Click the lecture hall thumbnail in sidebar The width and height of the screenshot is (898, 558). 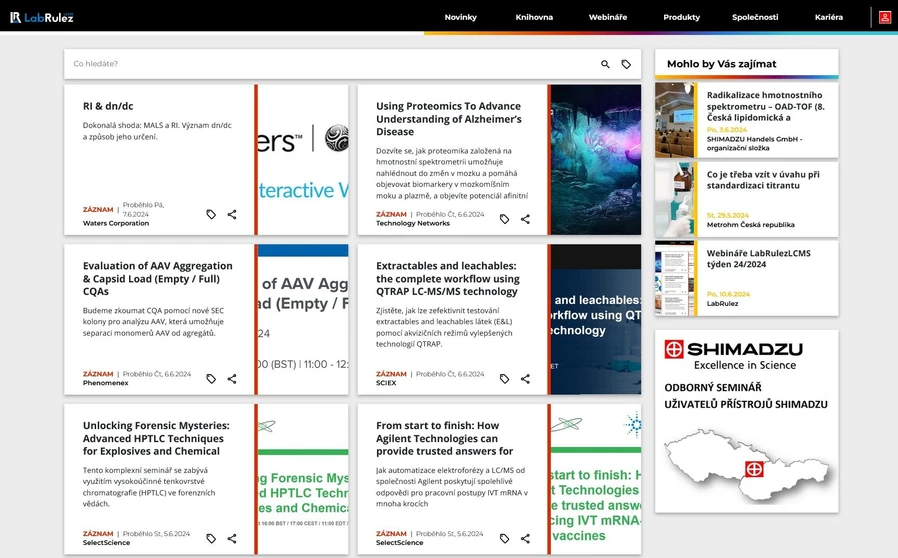pos(675,120)
